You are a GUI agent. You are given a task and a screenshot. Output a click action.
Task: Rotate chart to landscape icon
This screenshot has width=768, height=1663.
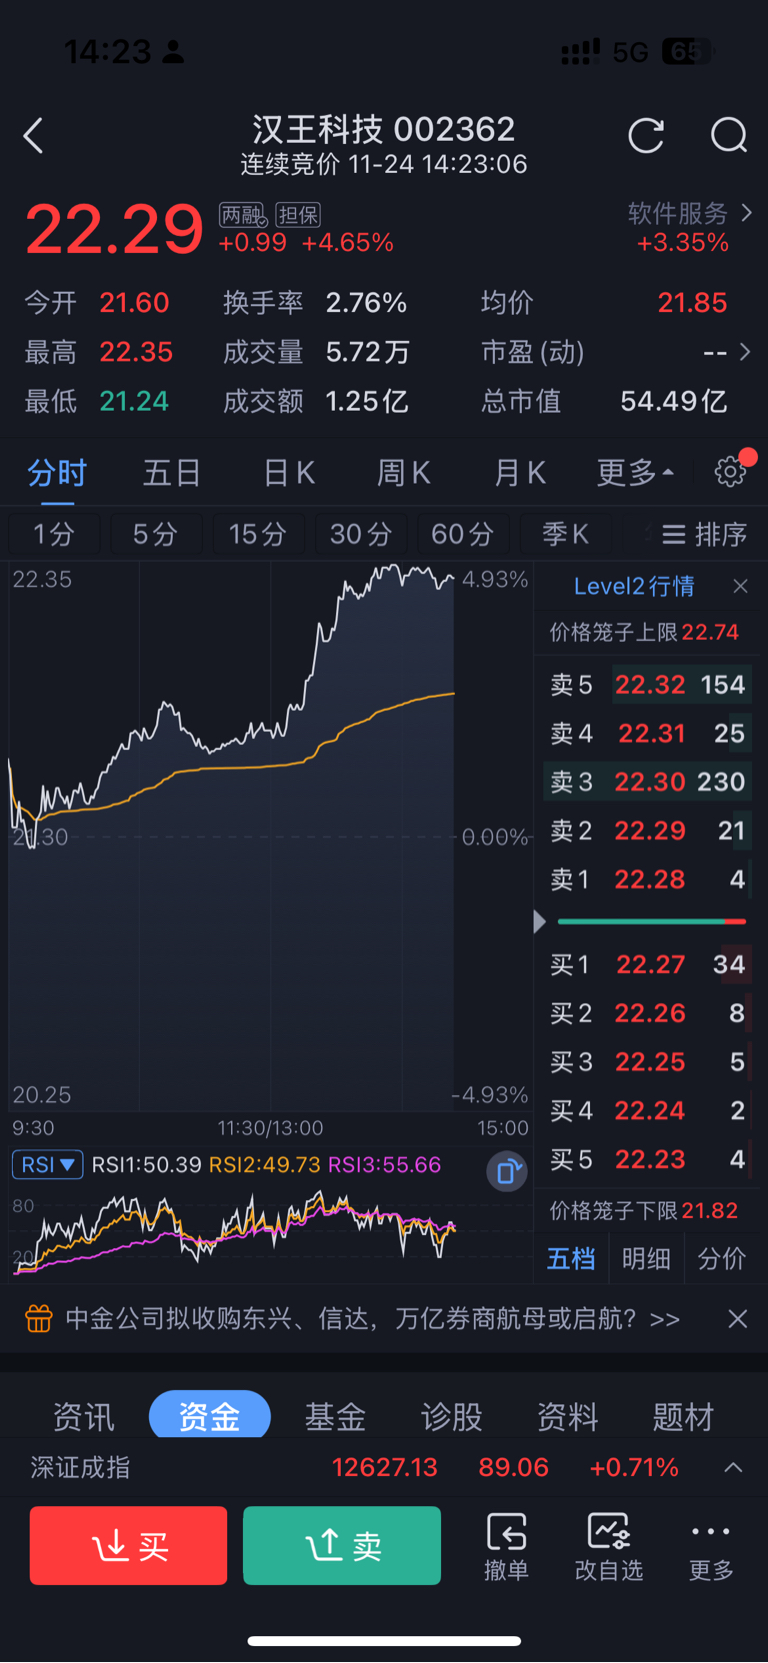(x=507, y=1171)
